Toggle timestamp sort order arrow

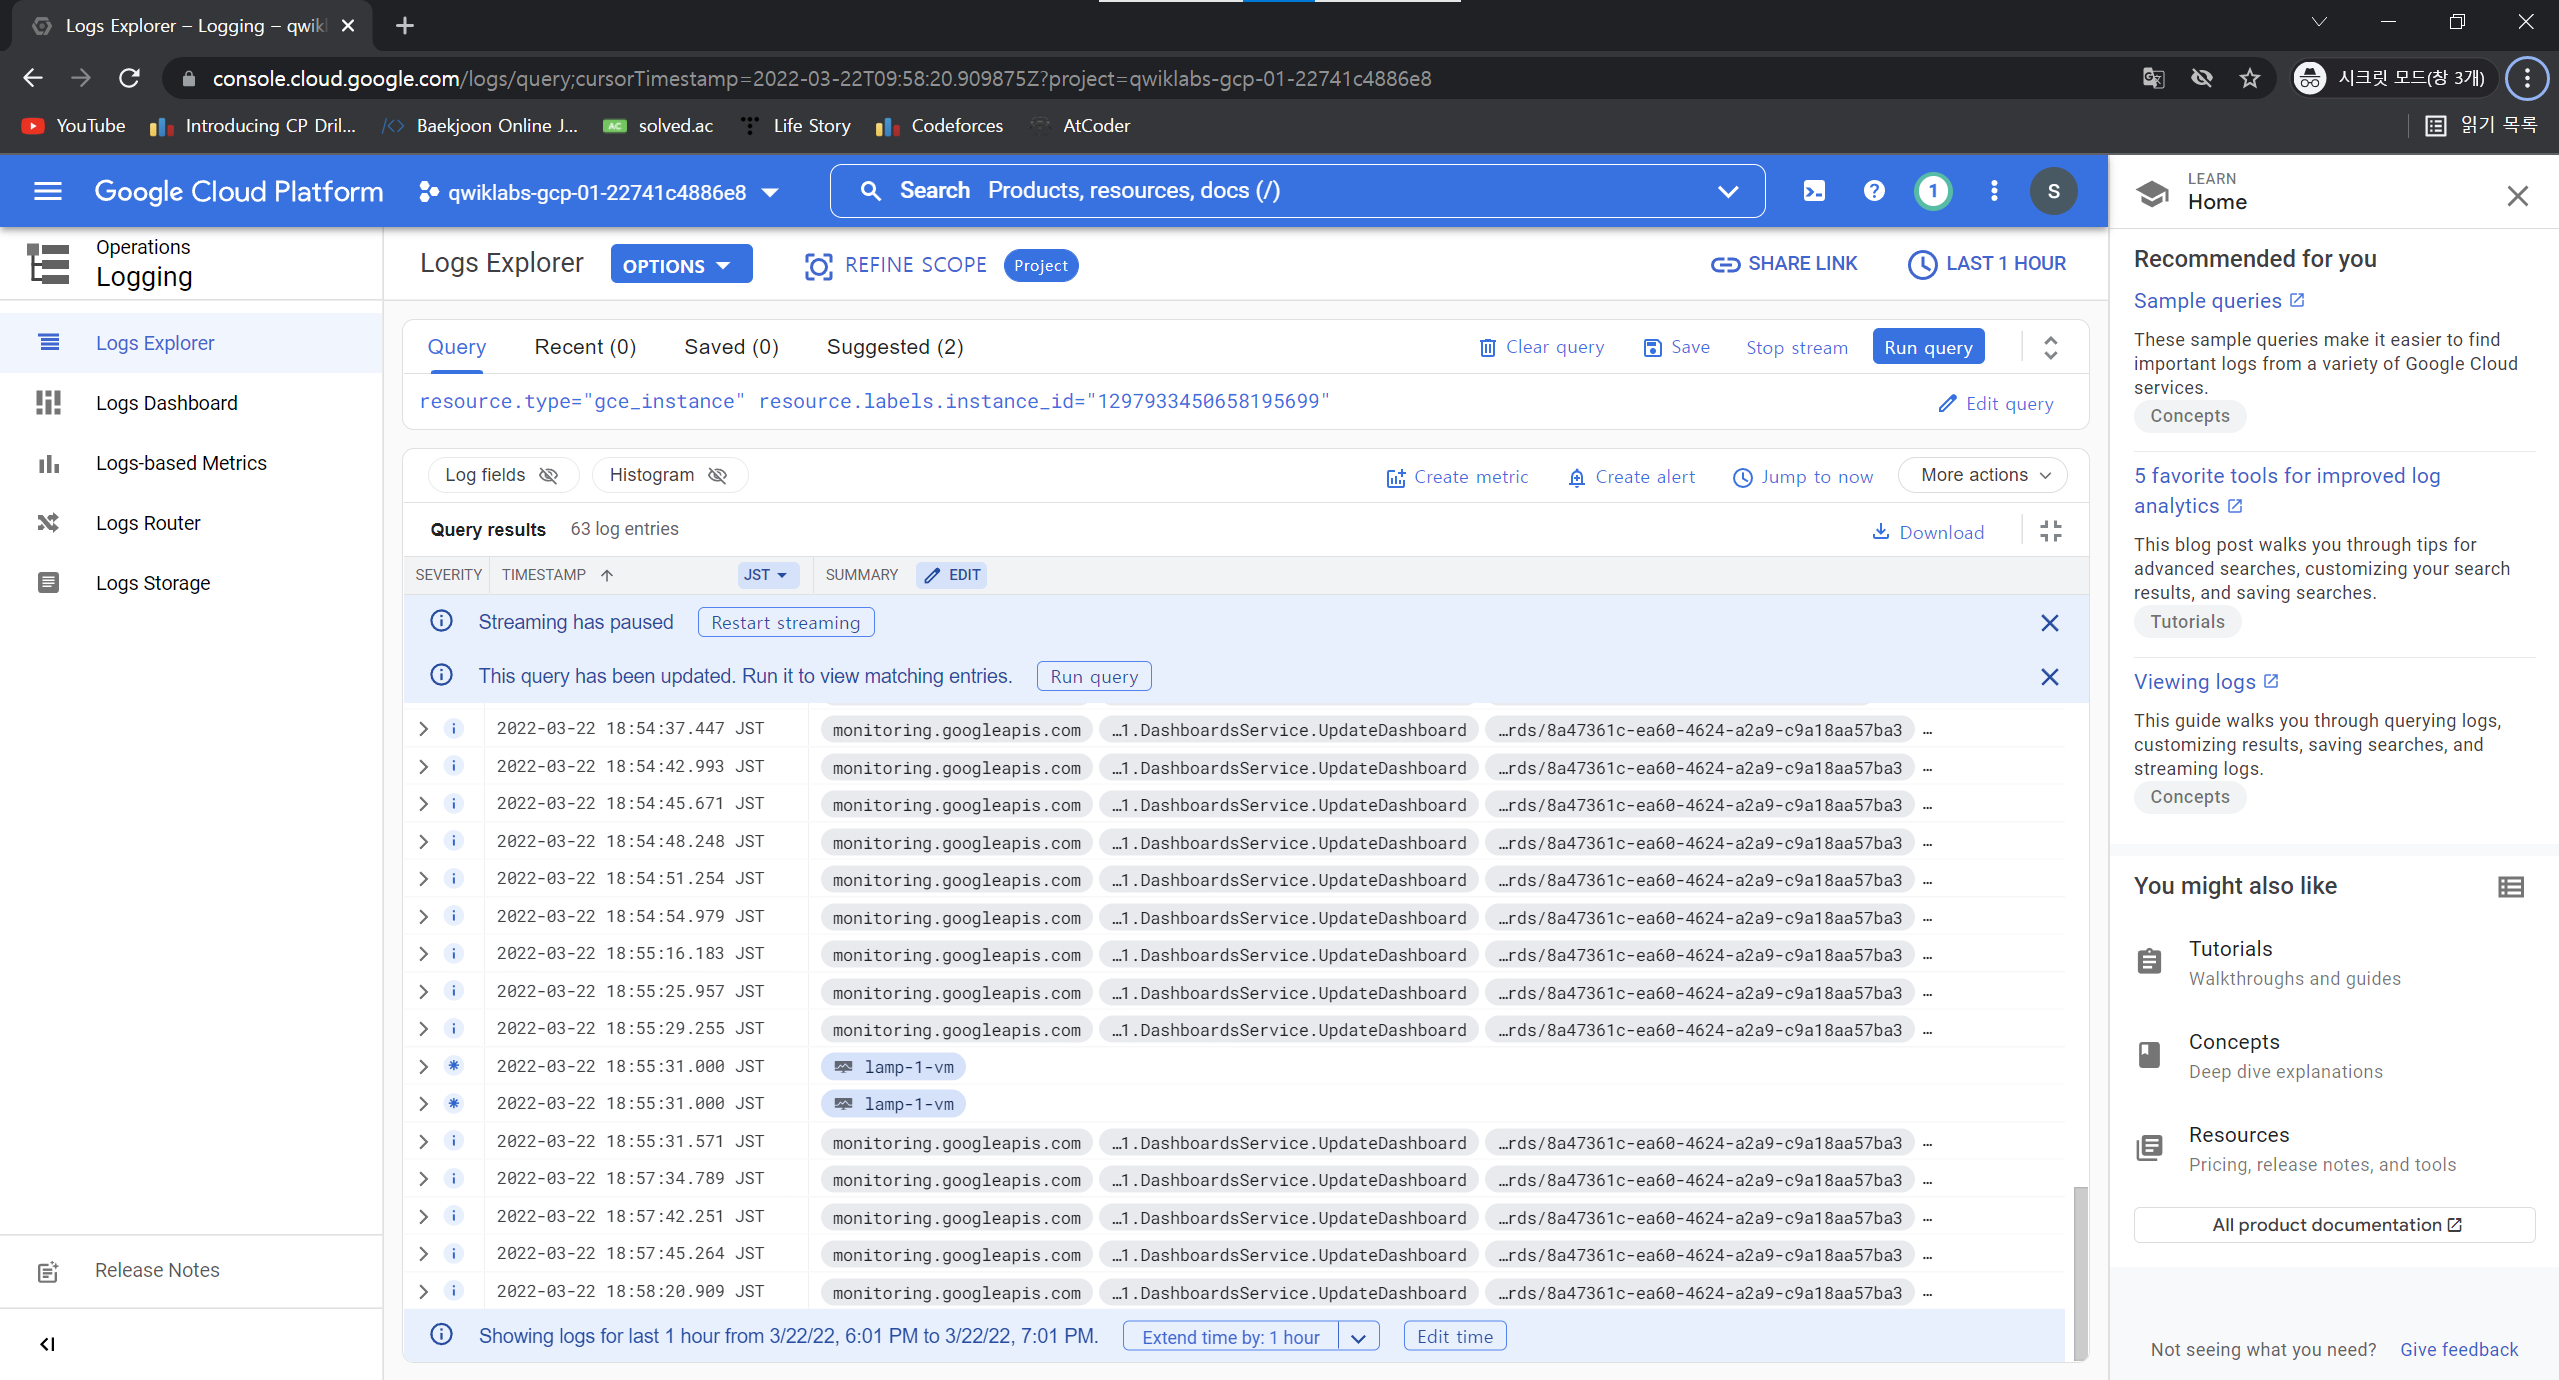[x=607, y=575]
